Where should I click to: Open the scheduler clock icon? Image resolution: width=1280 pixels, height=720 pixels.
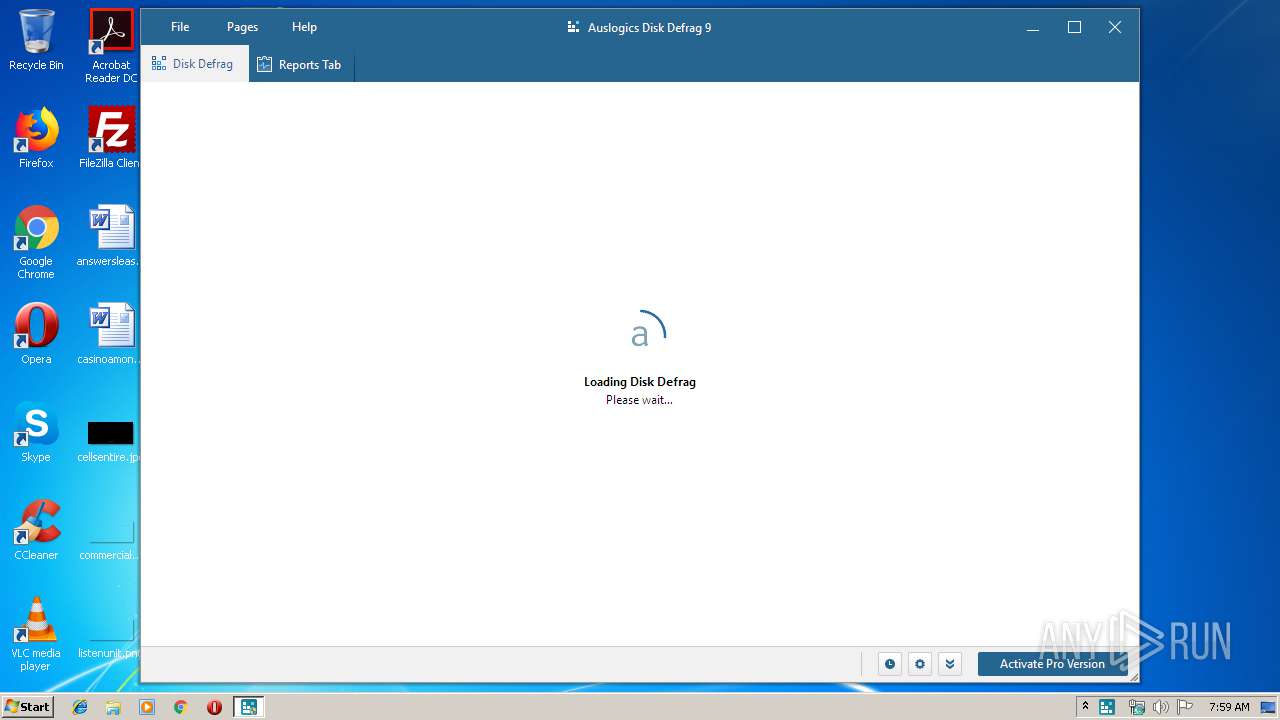coord(889,664)
